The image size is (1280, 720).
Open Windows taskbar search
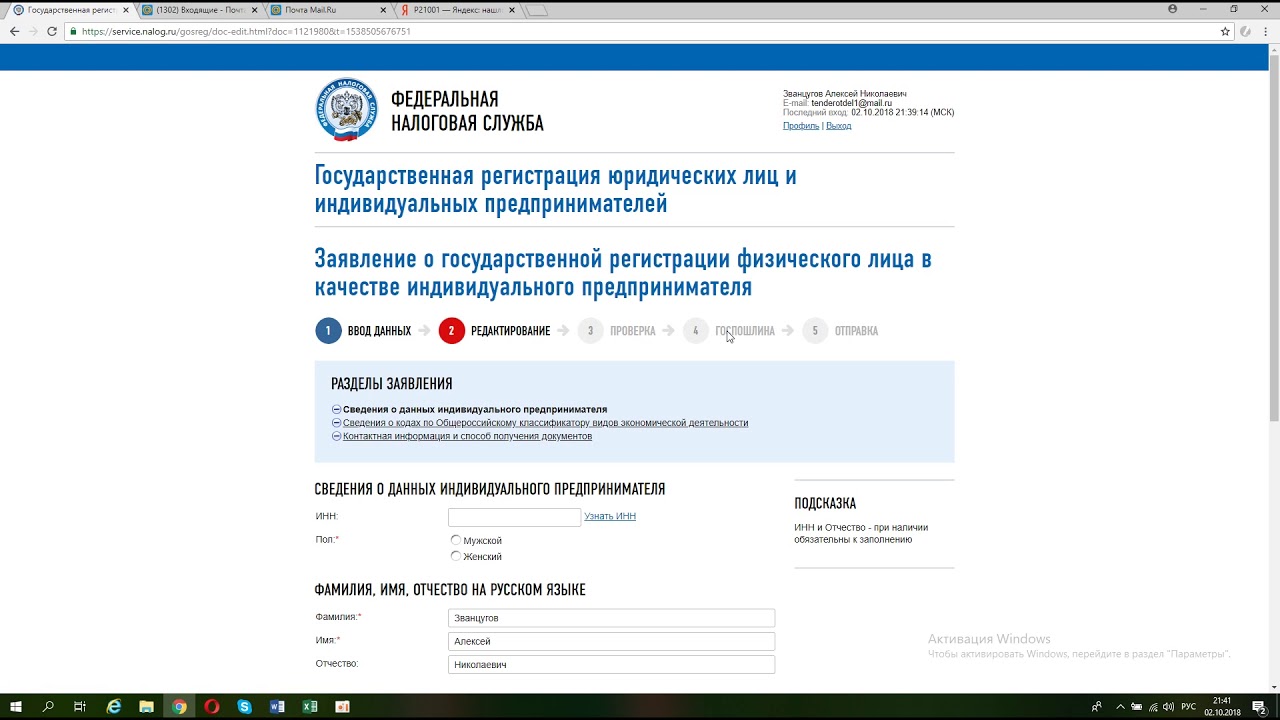pos(48,707)
